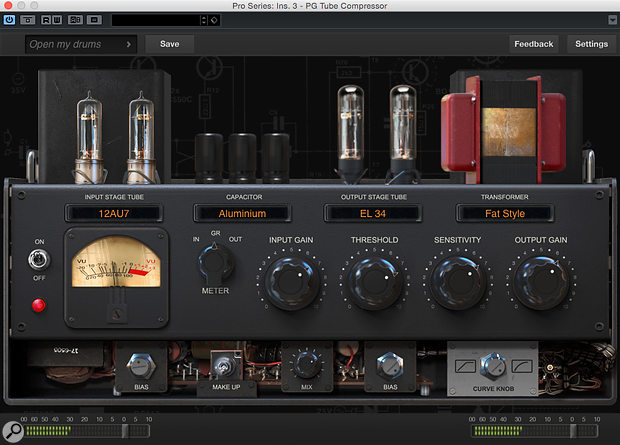
Task: Open the Output Stage Tube selector showing EL 34
Action: coord(372,214)
